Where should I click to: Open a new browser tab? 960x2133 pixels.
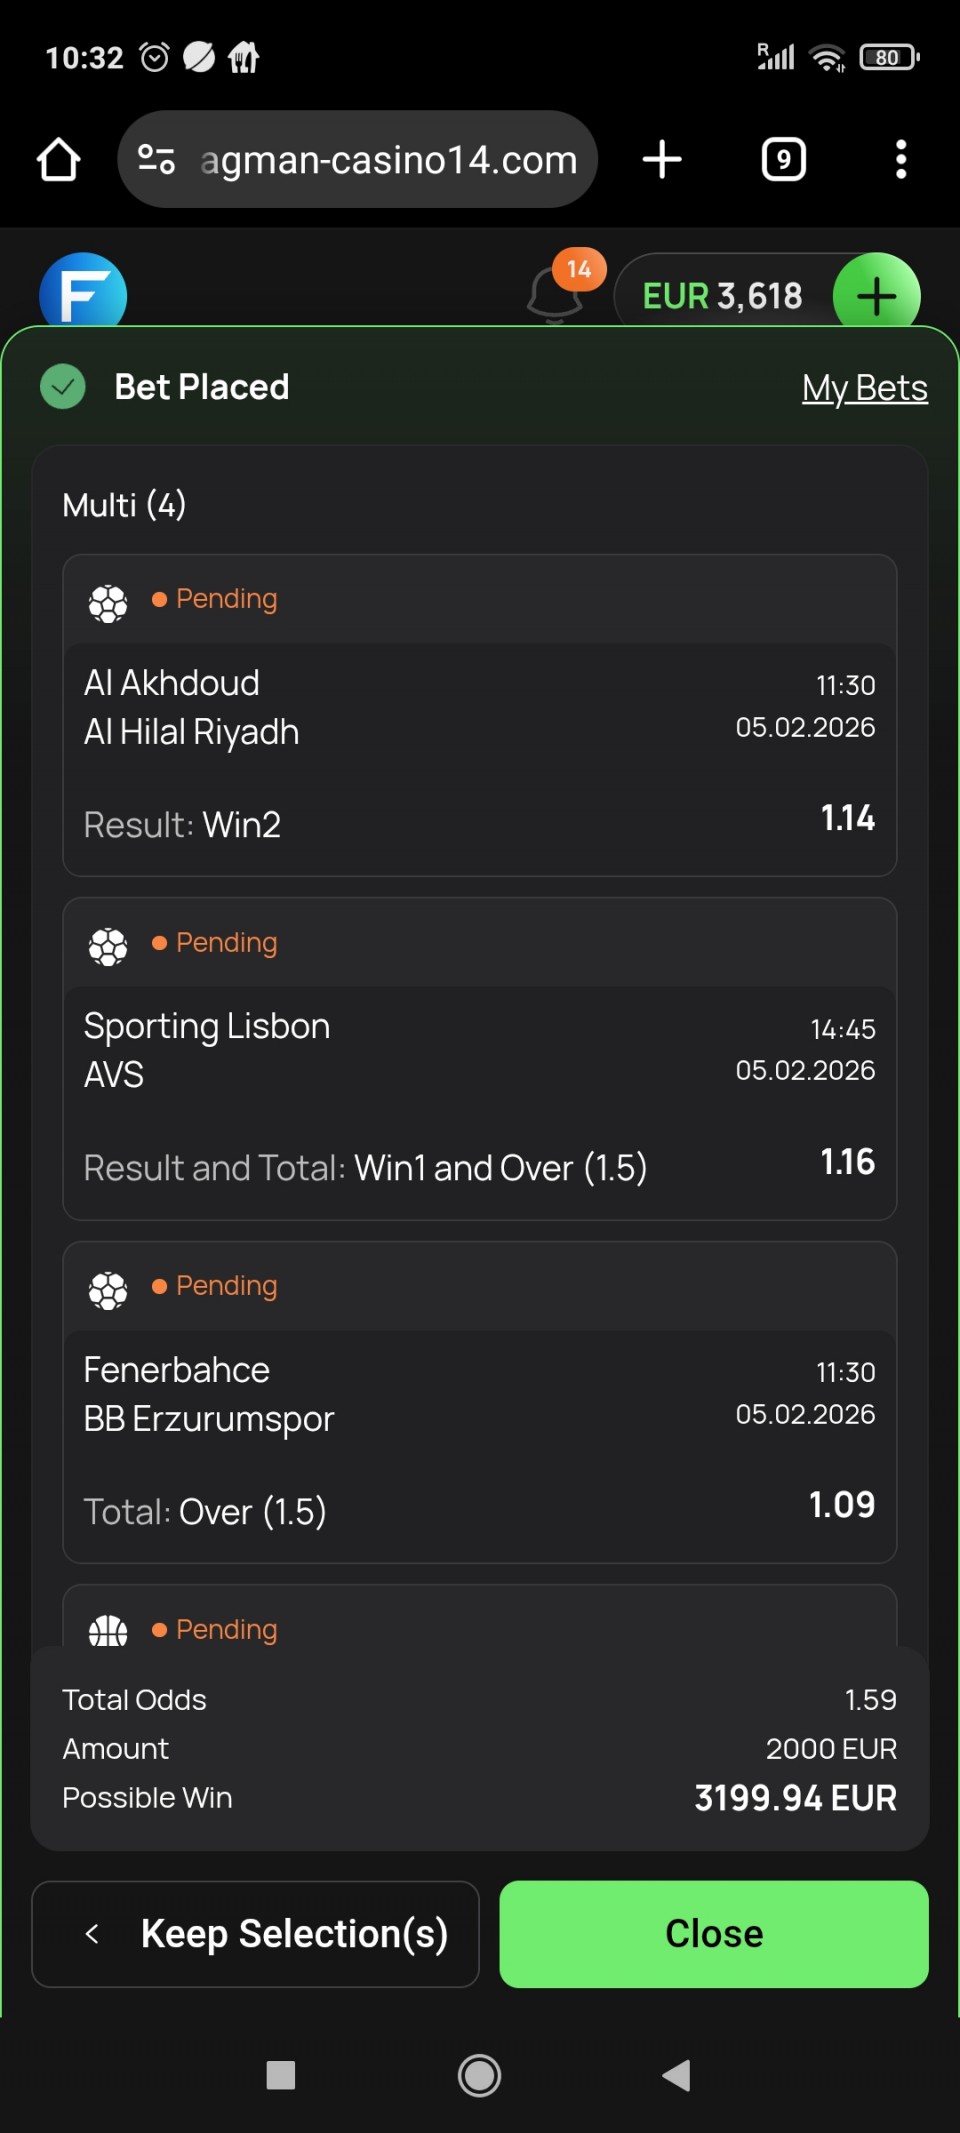[662, 160]
